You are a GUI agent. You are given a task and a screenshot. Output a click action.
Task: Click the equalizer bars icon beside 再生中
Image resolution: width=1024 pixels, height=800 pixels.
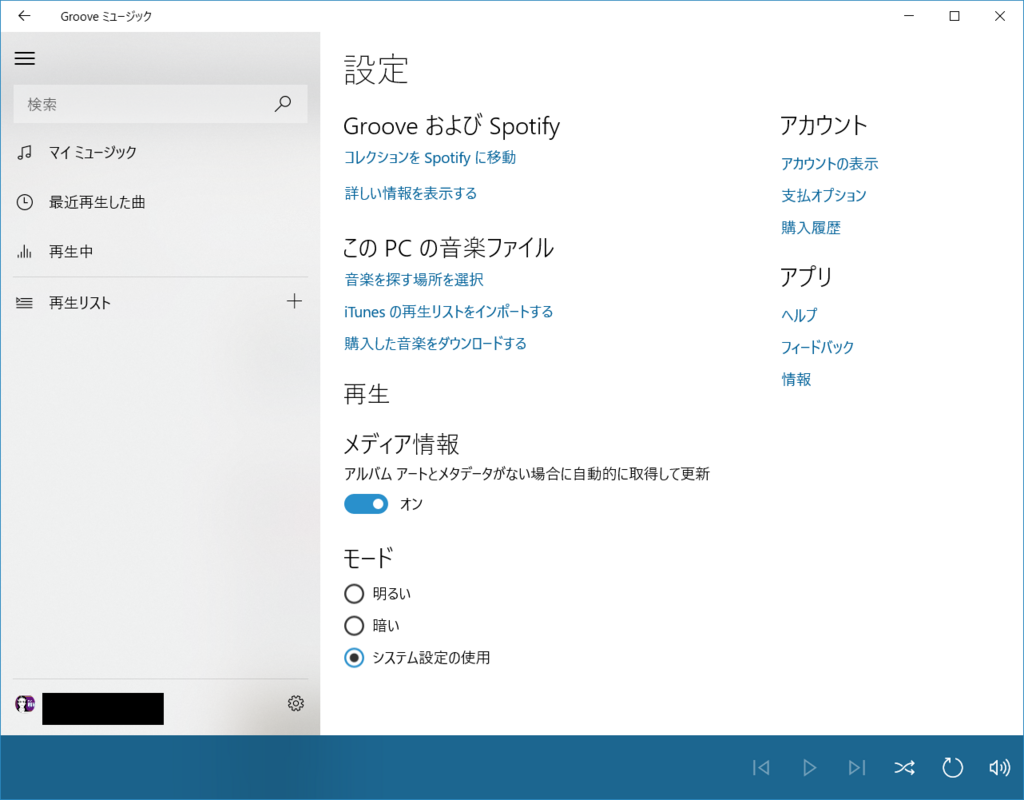pyautogui.click(x=24, y=251)
